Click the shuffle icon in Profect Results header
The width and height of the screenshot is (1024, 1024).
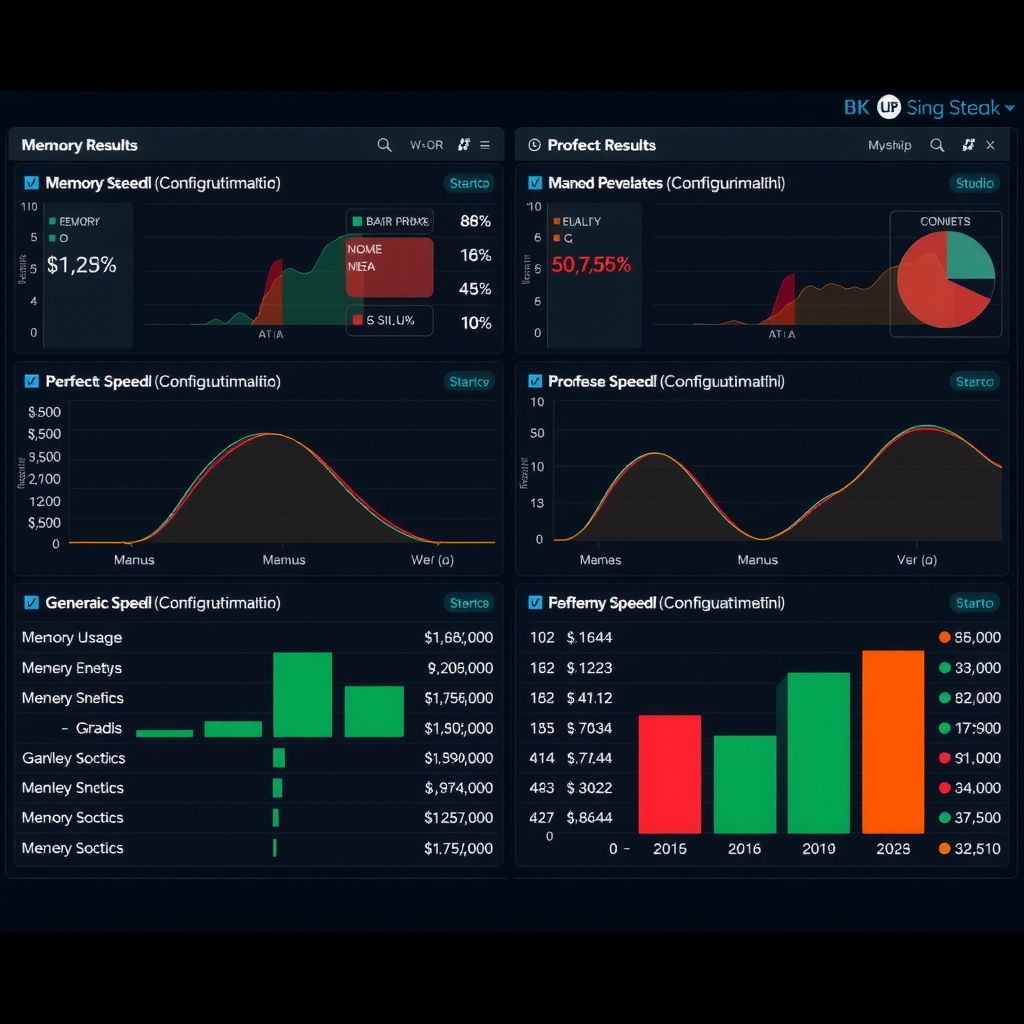(966, 144)
